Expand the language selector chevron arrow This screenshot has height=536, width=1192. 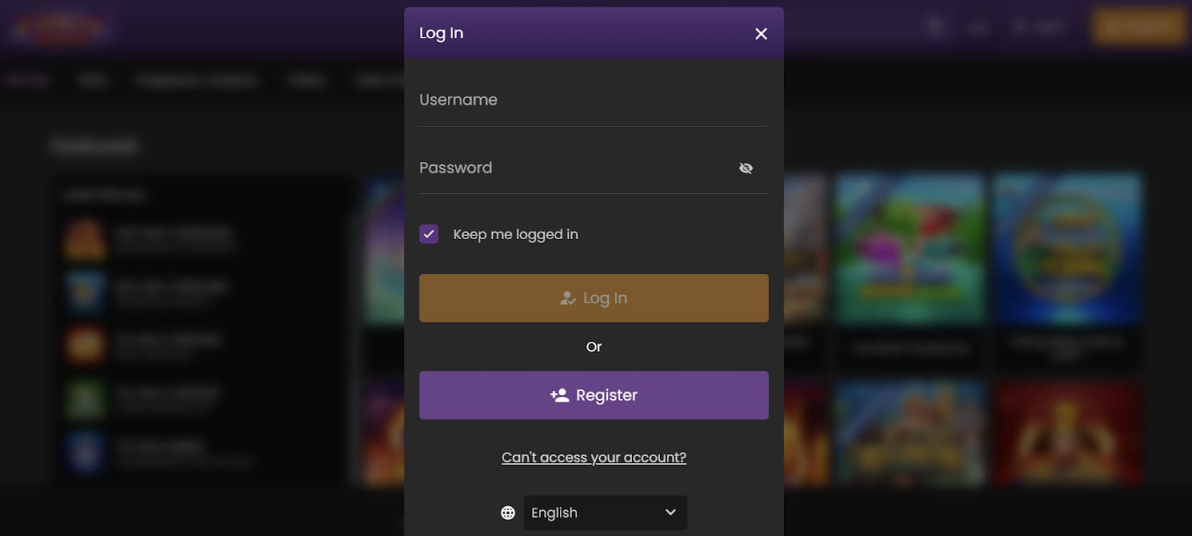tap(670, 512)
